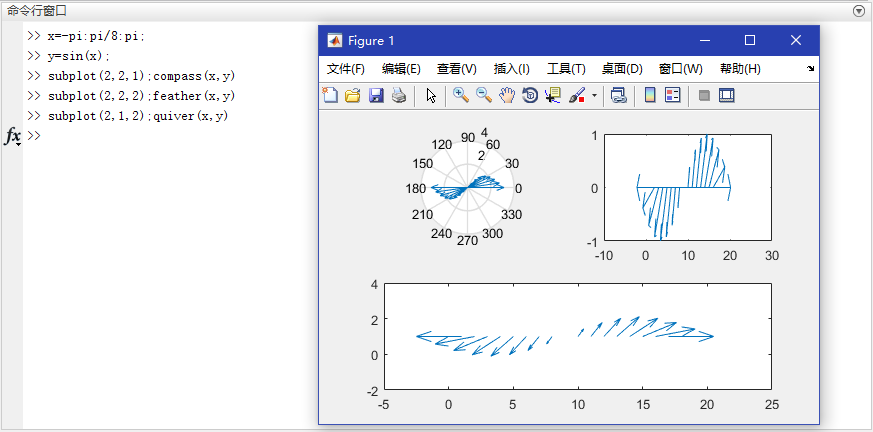Close the Figure 1 window

tap(796, 40)
